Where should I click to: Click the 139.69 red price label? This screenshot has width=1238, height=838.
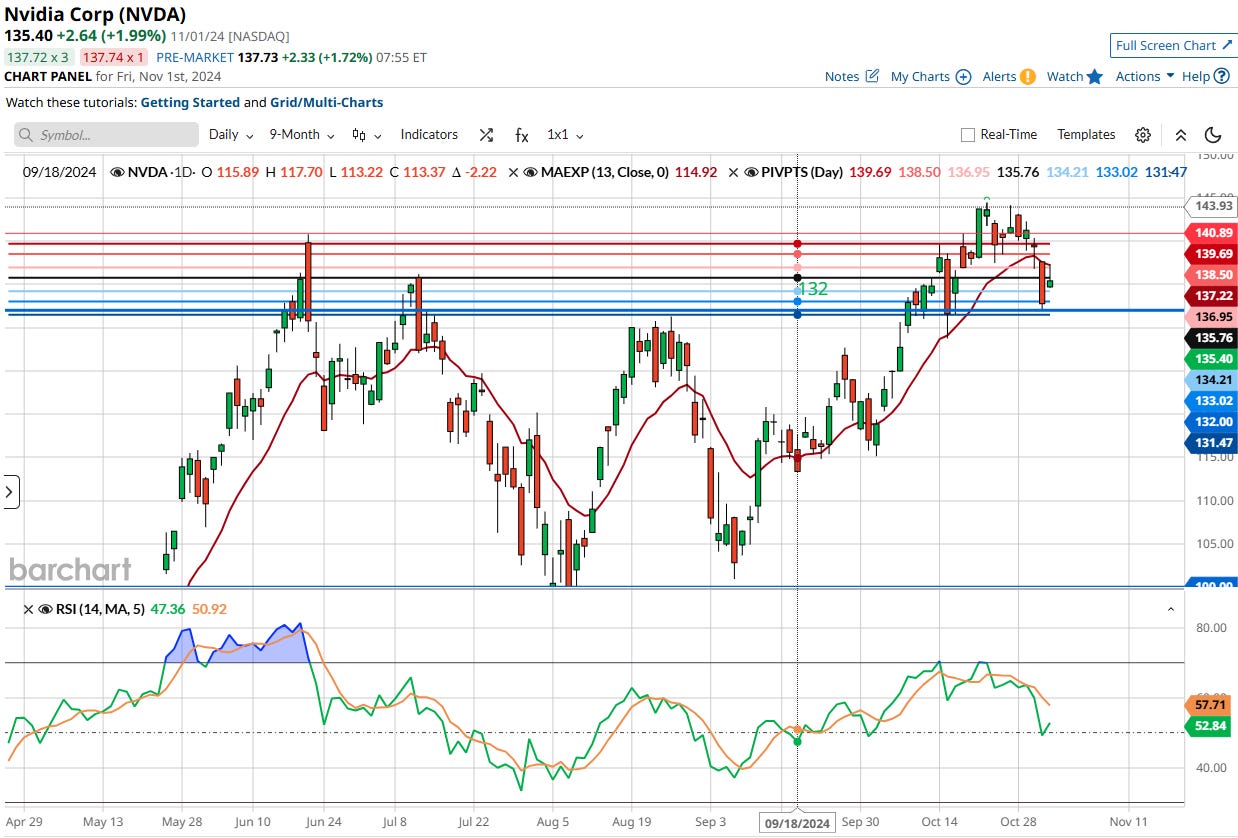tap(1211, 254)
